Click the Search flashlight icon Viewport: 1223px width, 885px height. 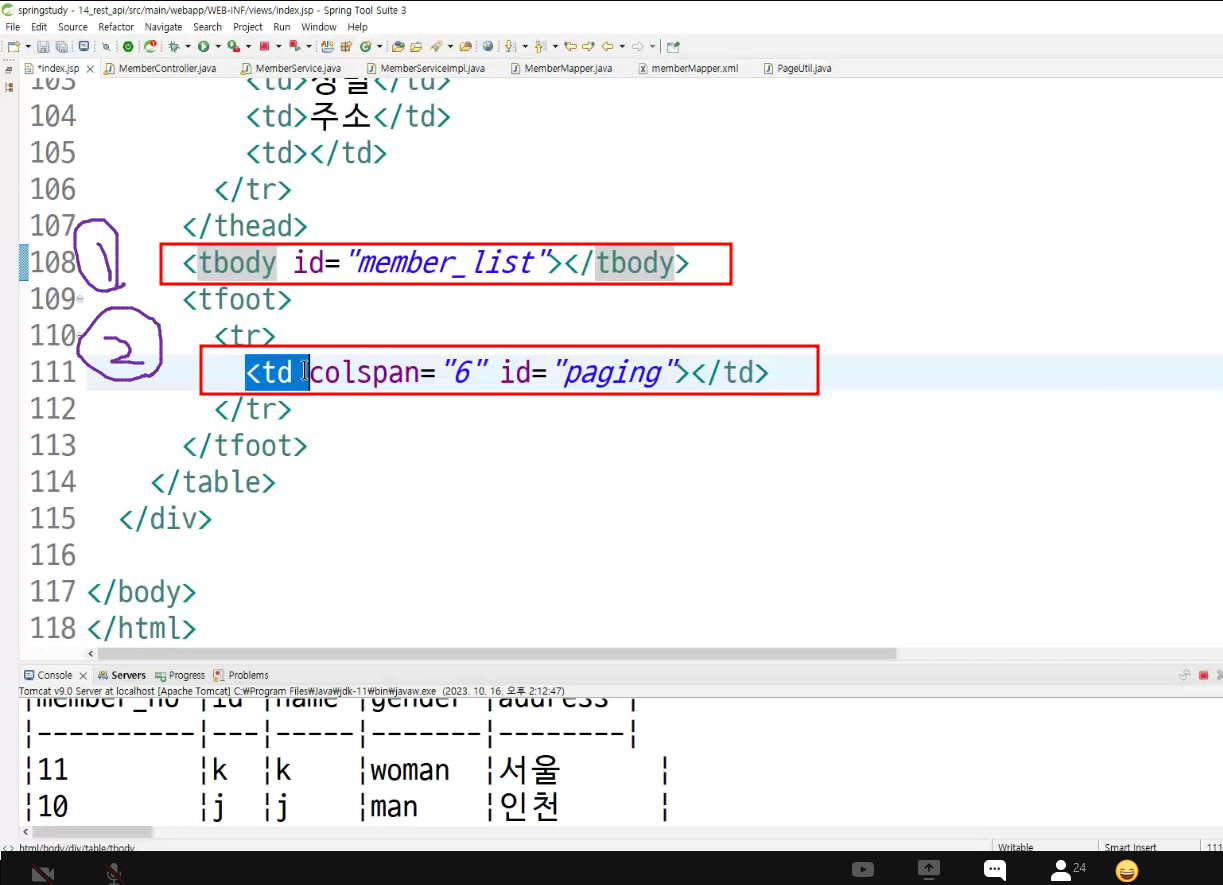435,46
